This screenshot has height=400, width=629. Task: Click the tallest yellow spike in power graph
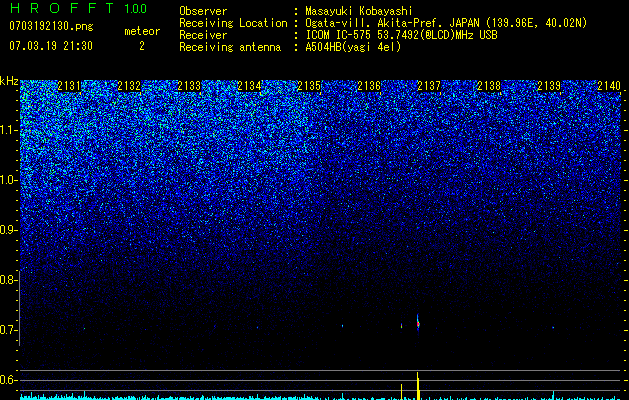(418, 386)
